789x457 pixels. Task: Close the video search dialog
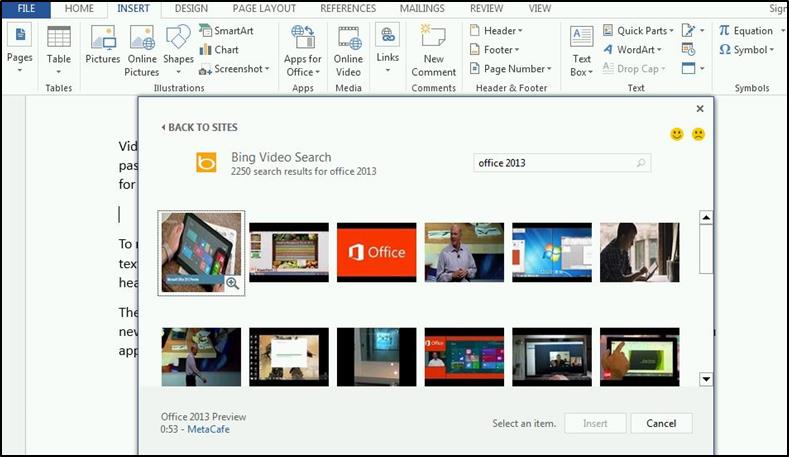pyautogui.click(x=700, y=109)
